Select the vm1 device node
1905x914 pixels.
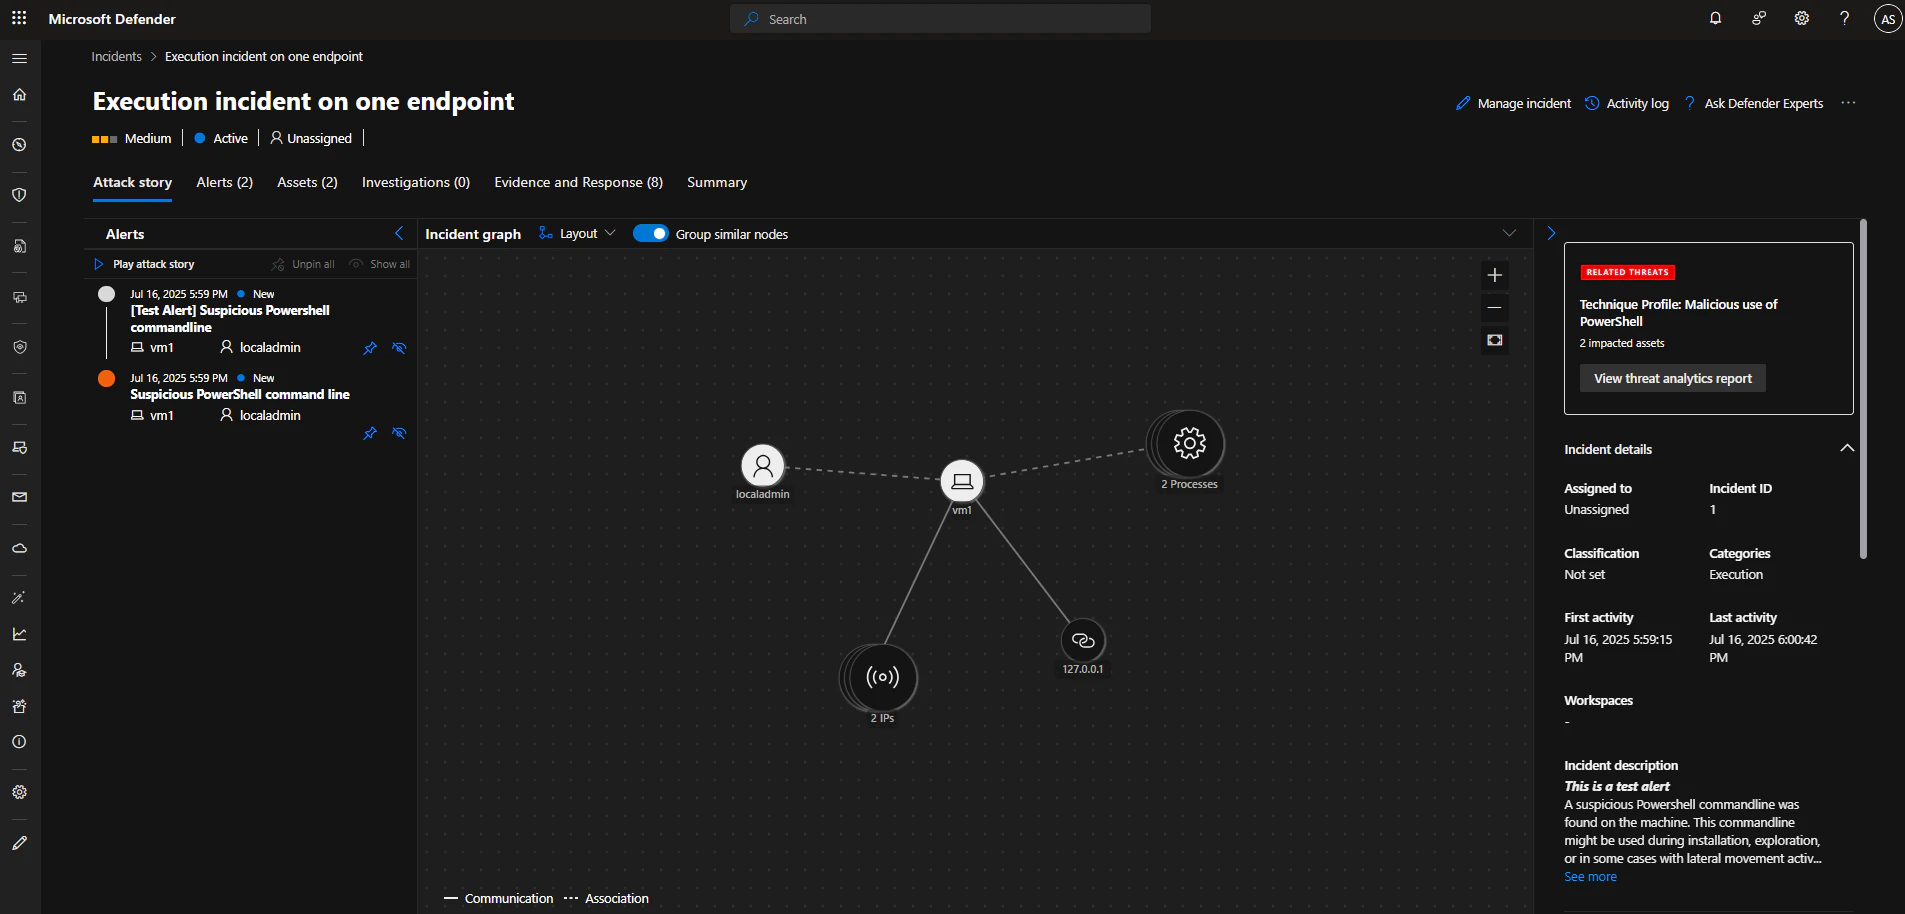pos(962,481)
